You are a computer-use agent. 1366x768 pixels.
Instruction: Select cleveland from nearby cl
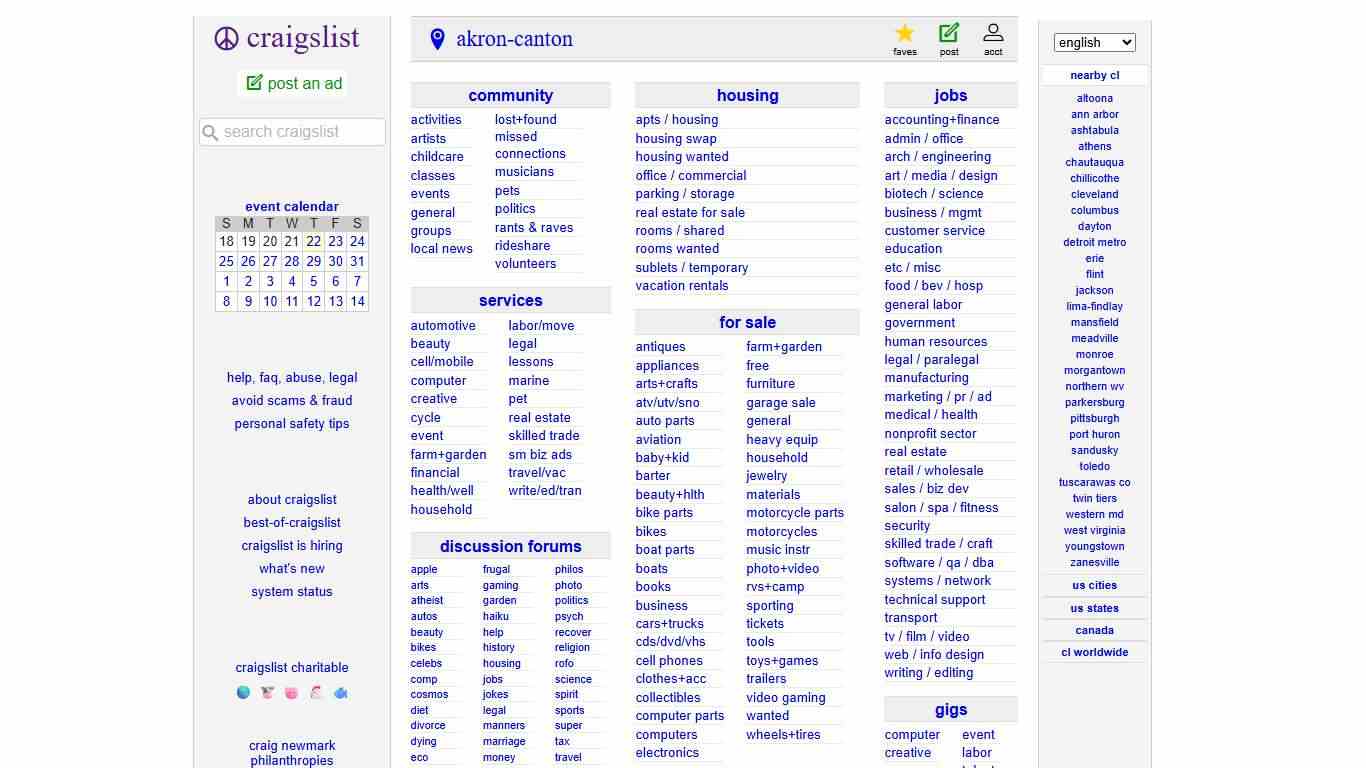click(x=1094, y=194)
